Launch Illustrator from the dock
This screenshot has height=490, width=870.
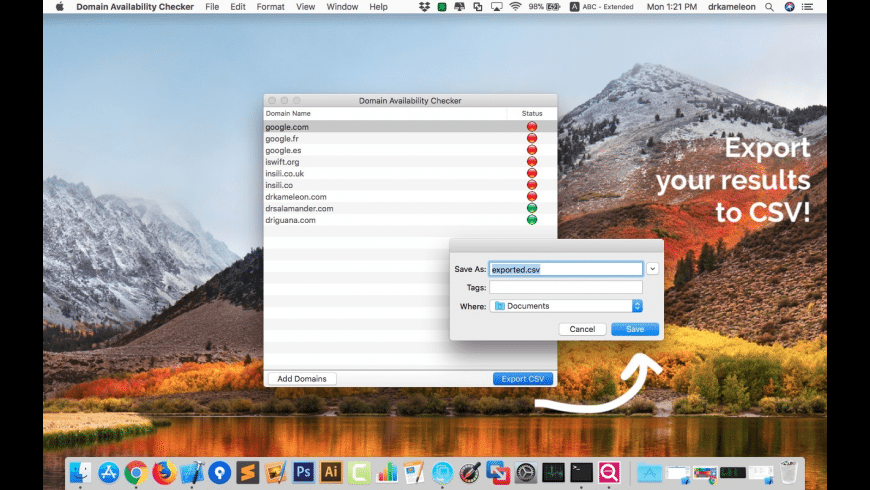pyautogui.click(x=331, y=473)
